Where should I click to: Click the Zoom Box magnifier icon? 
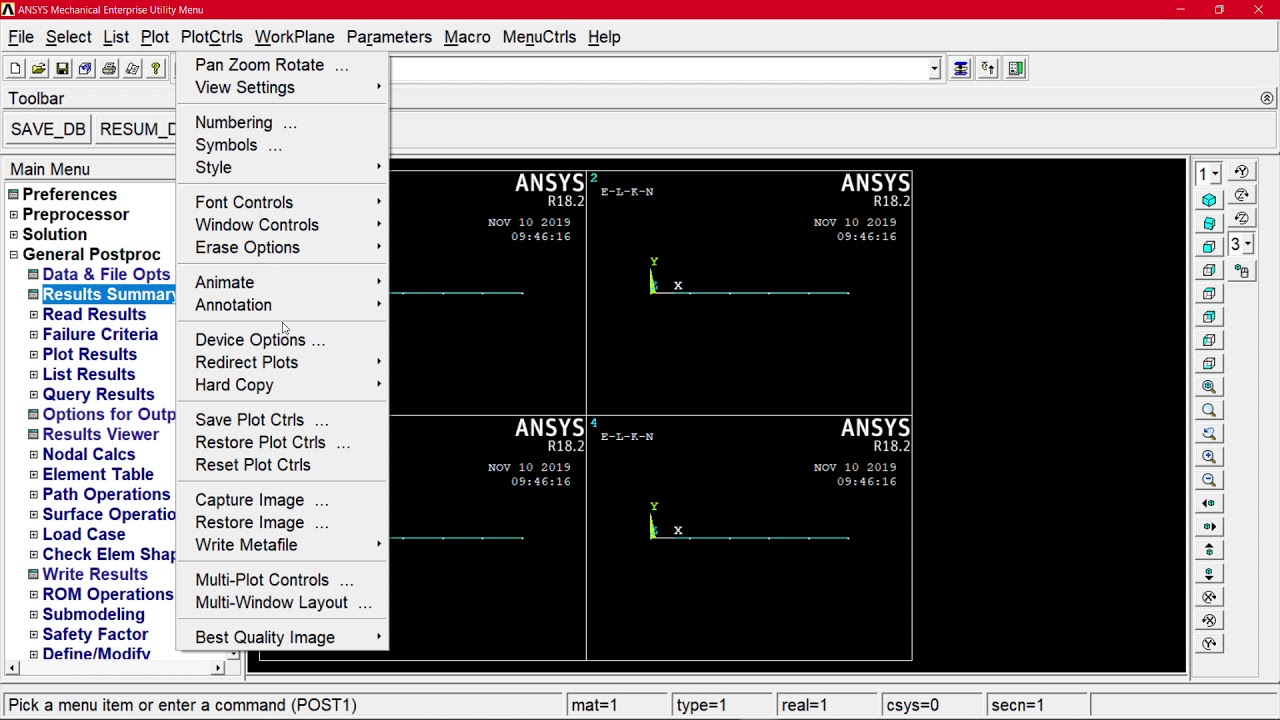click(x=1209, y=410)
